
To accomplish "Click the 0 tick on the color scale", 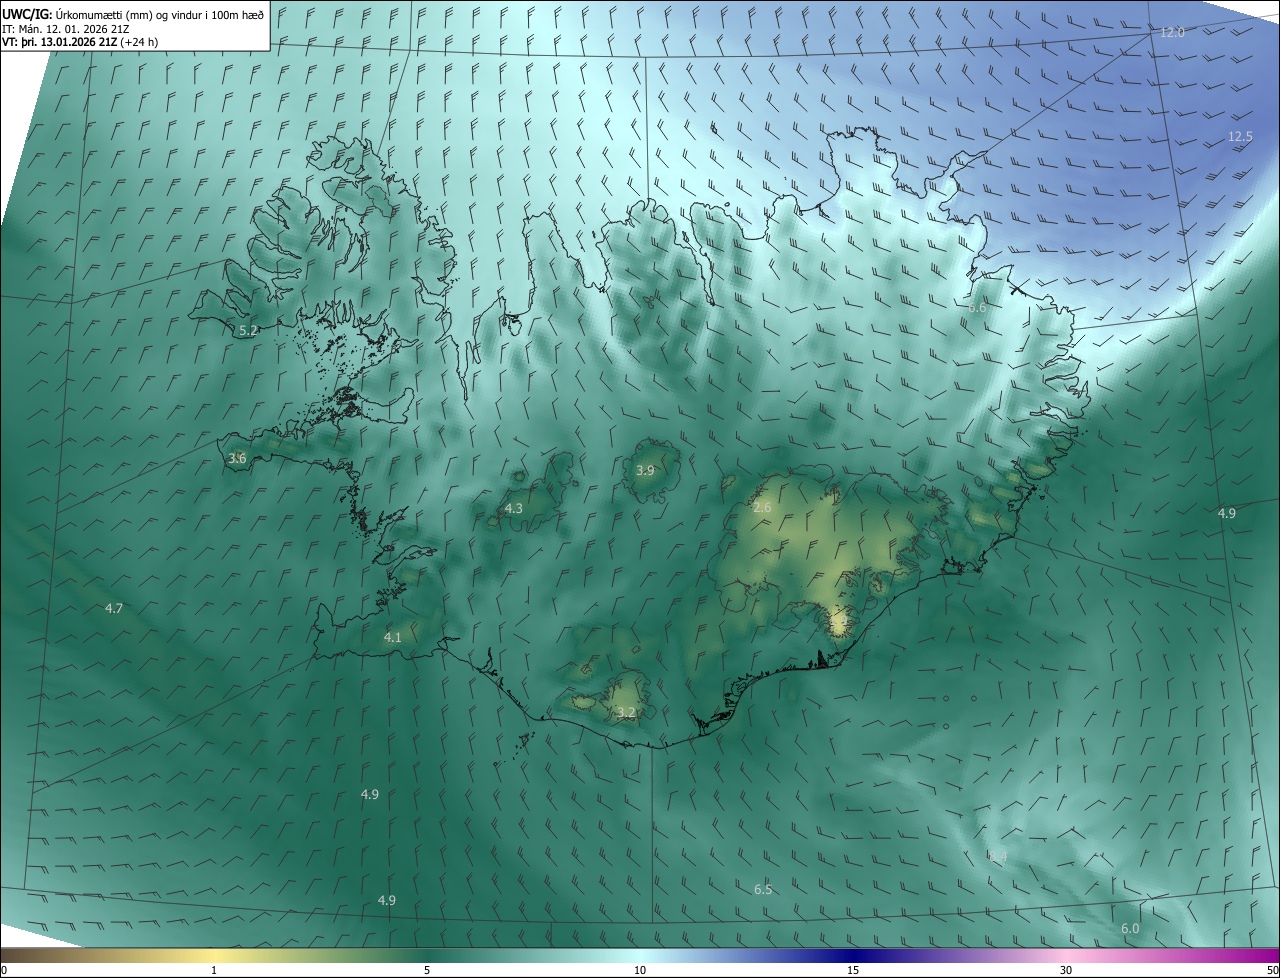I will [4, 970].
